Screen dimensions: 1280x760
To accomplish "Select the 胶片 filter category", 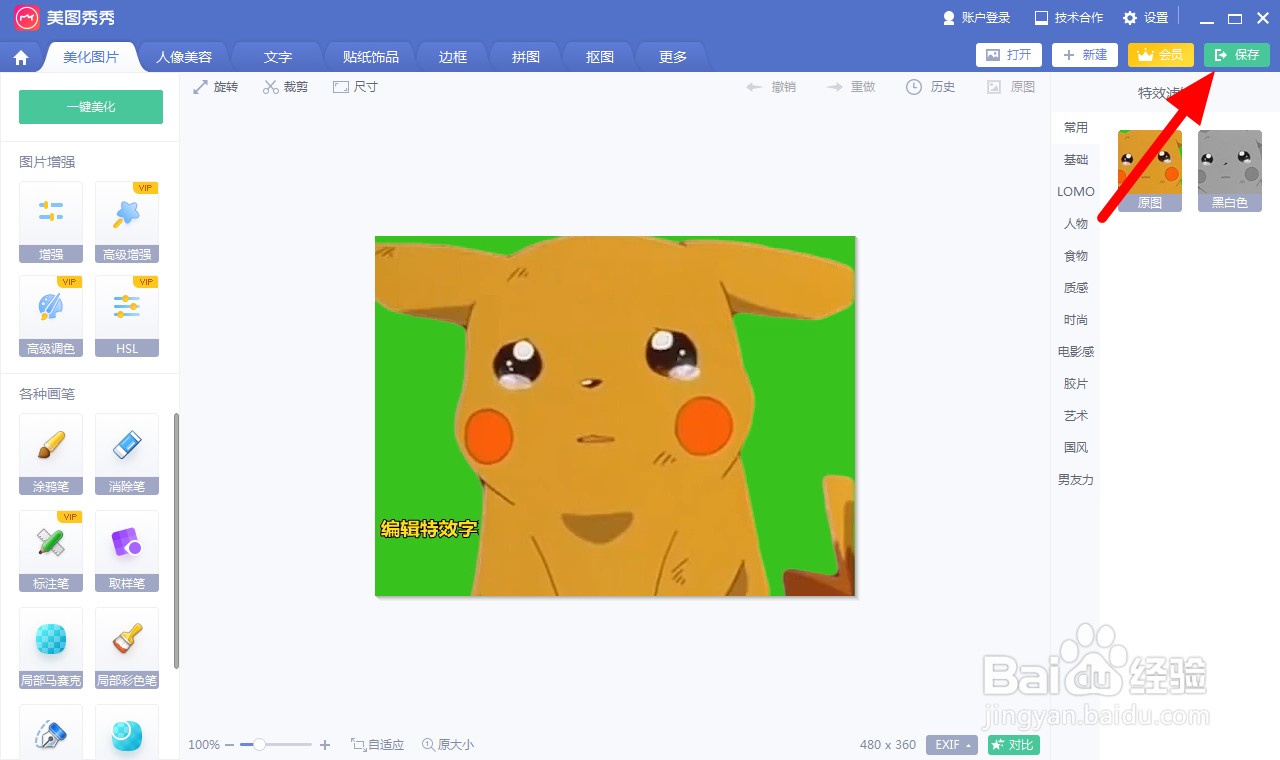I will point(1076,384).
